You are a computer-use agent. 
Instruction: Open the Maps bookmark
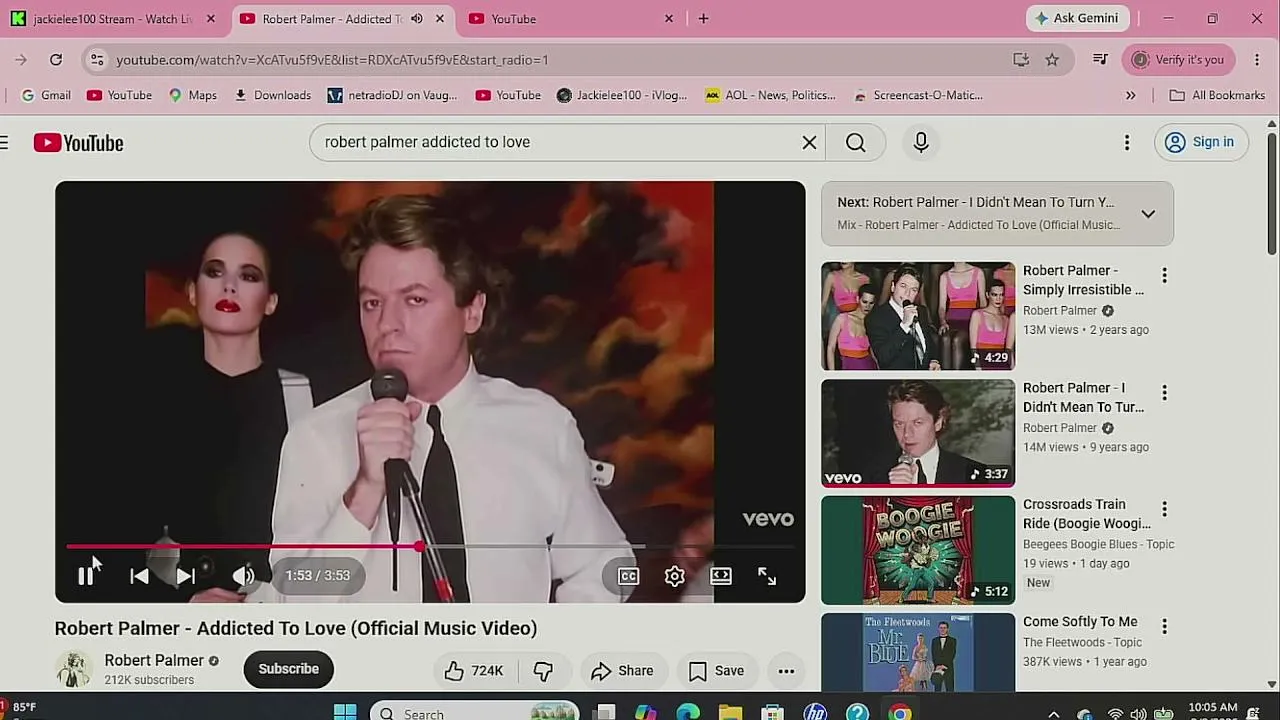(193, 95)
